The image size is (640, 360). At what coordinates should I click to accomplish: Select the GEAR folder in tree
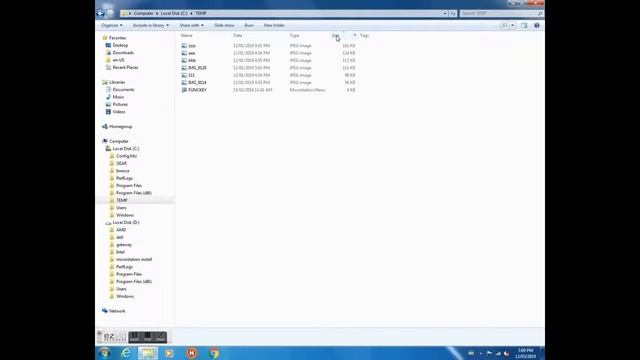click(x=121, y=163)
